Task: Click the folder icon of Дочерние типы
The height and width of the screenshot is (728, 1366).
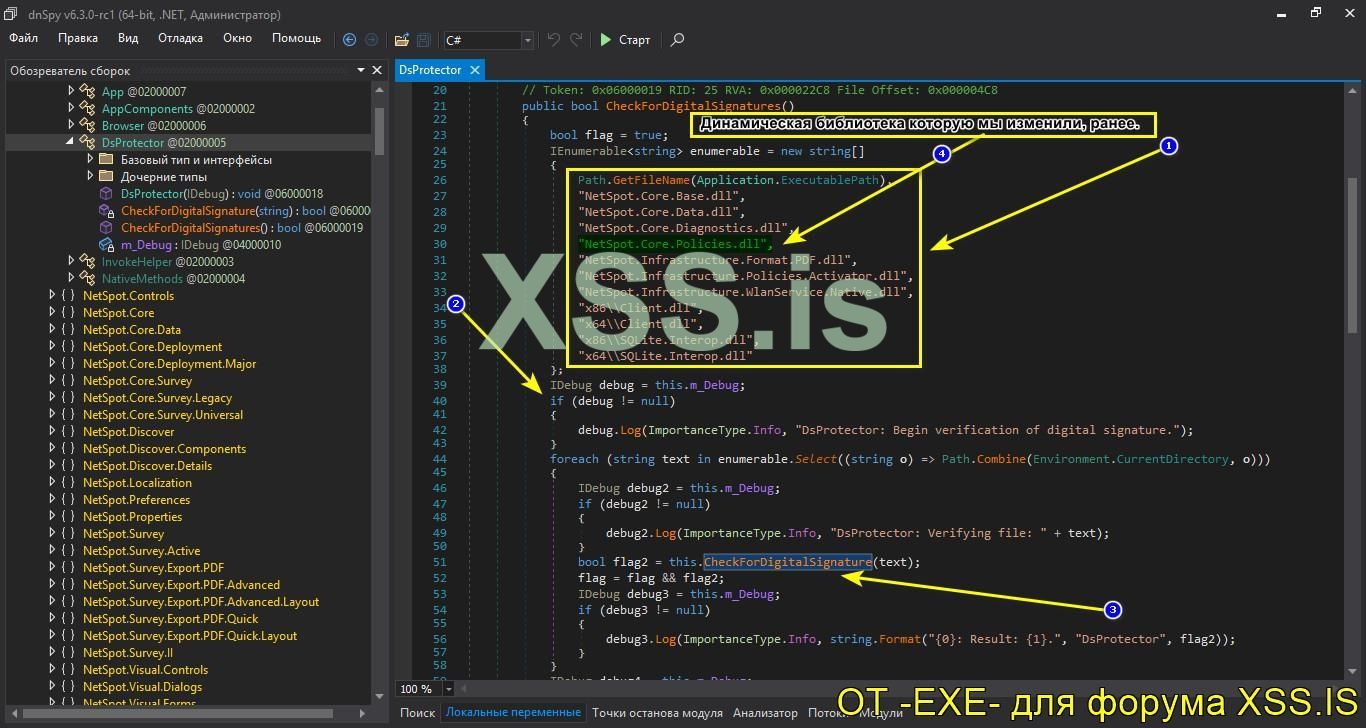Action: click(106, 177)
